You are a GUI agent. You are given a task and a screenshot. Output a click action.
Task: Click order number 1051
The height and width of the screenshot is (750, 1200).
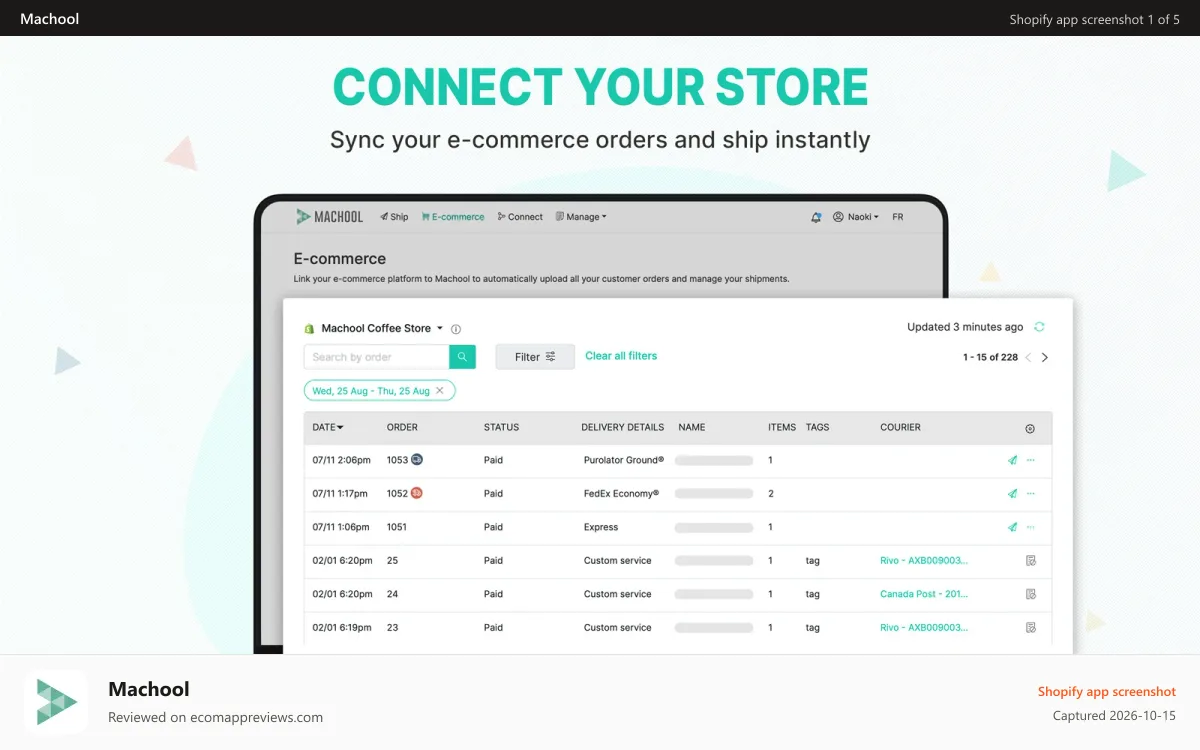pos(397,527)
